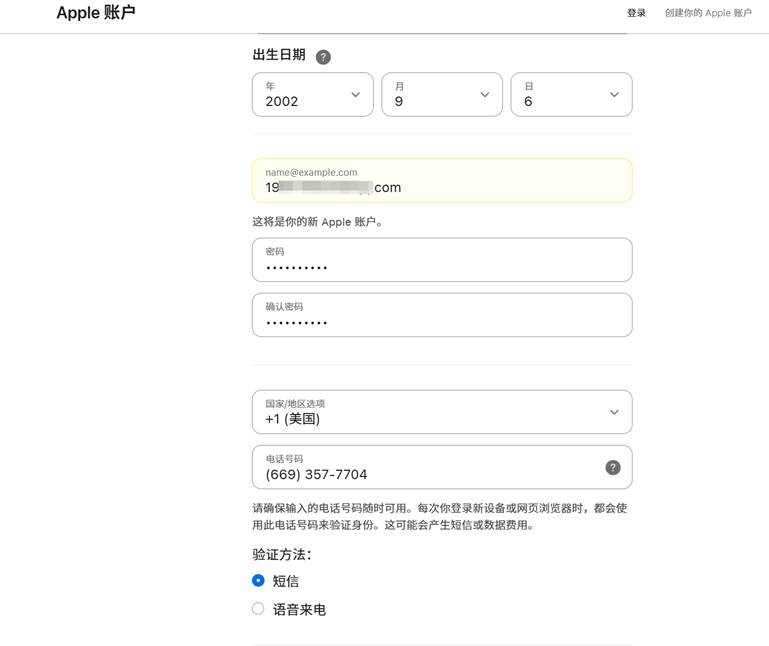
Task: Click 创建你的 Apple 账户 in the header
Action: [708, 13]
